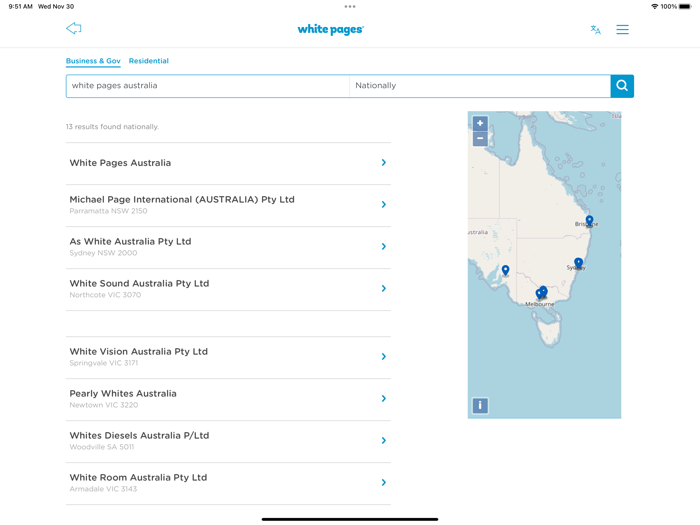
Task: Click the Woodville SA 5011 address
Action: 101,447
